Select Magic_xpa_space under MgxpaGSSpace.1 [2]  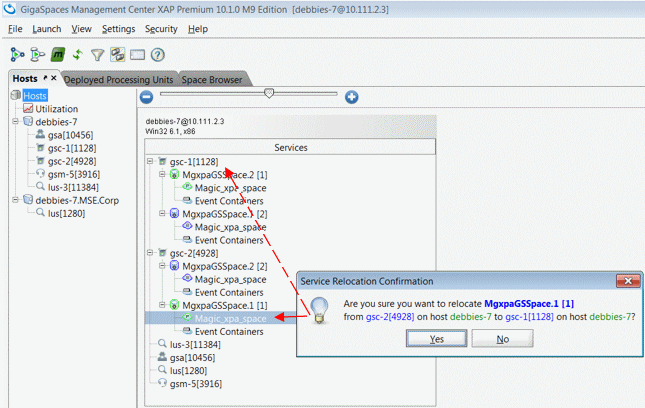(x=230, y=227)
